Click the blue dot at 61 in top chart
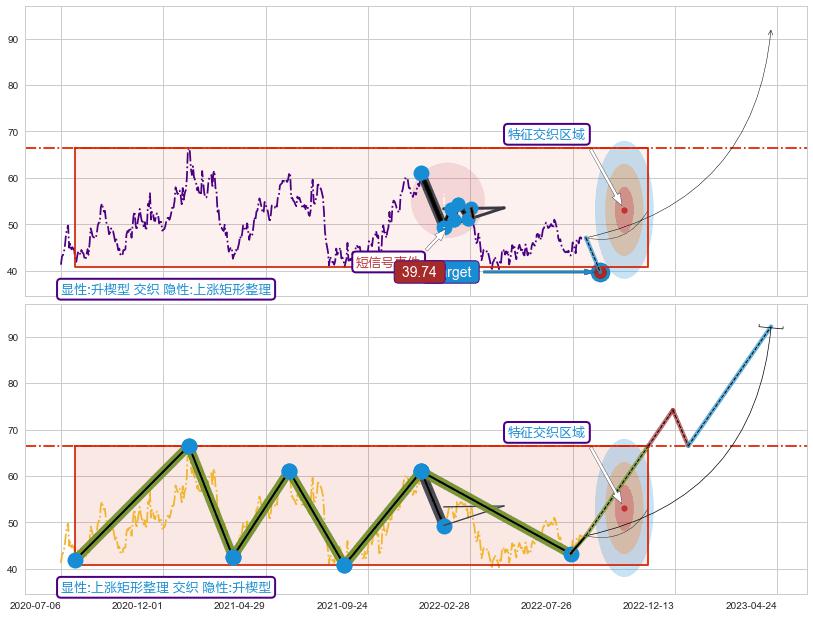The image size is (813, 617). (421, 173)
